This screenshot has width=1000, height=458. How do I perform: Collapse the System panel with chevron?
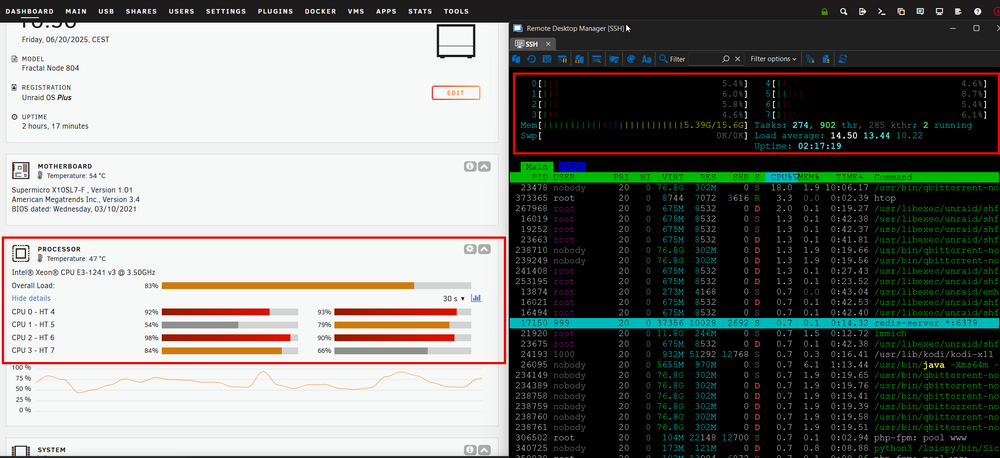pos(484,450)
